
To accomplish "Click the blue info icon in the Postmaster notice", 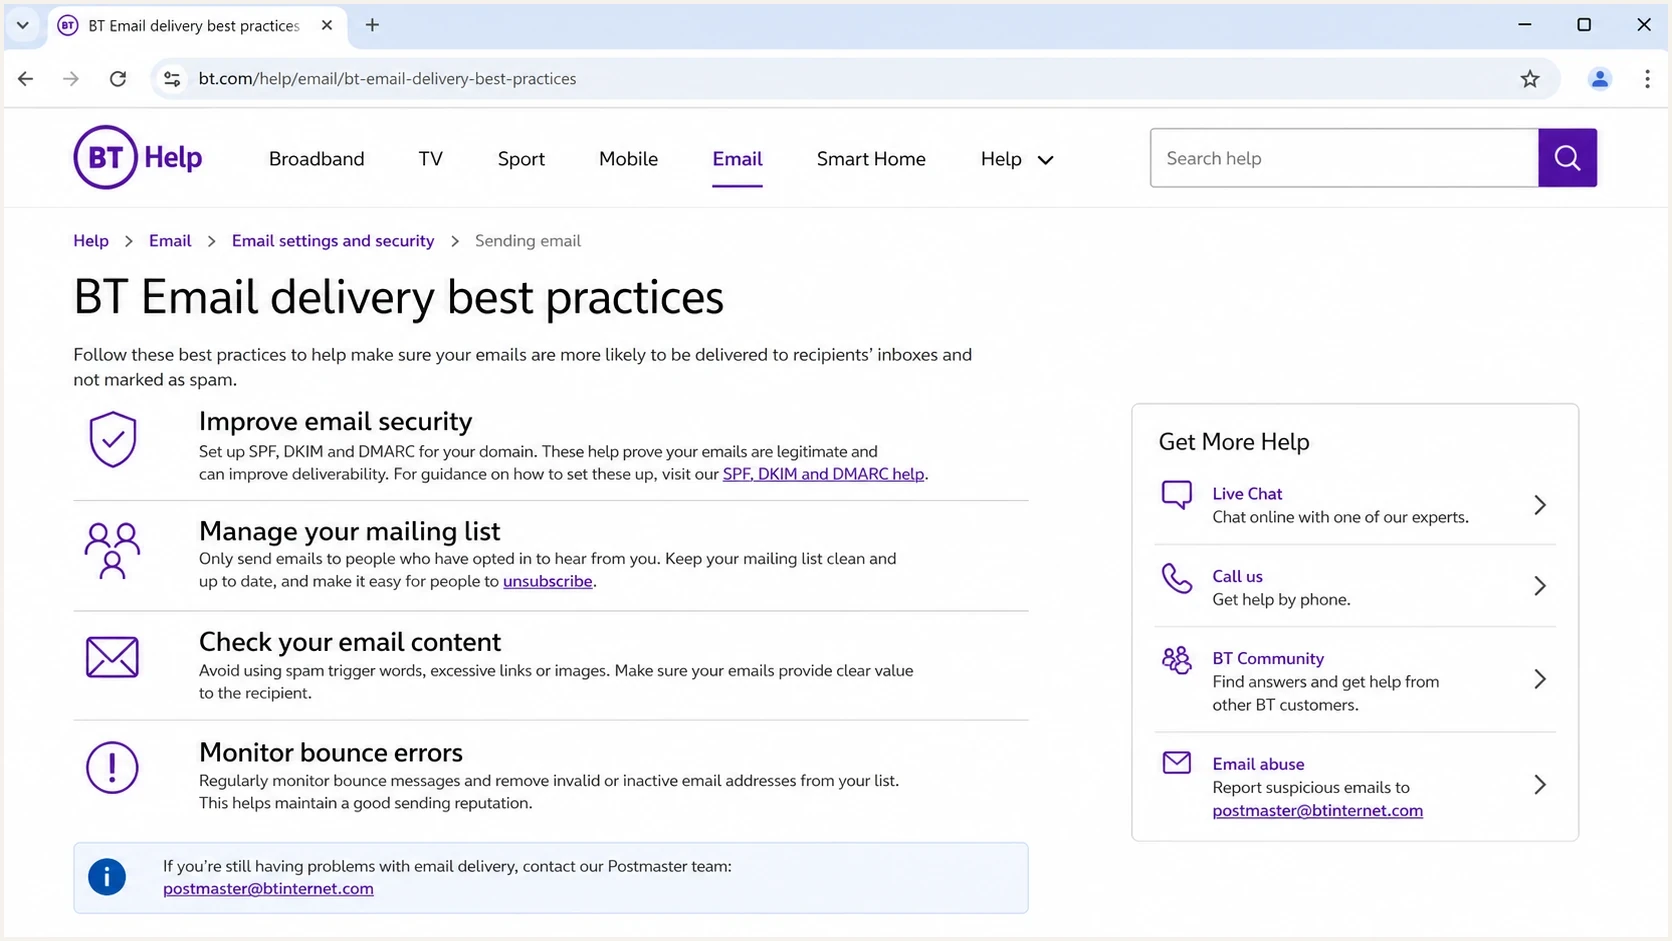I will point(107,877).
